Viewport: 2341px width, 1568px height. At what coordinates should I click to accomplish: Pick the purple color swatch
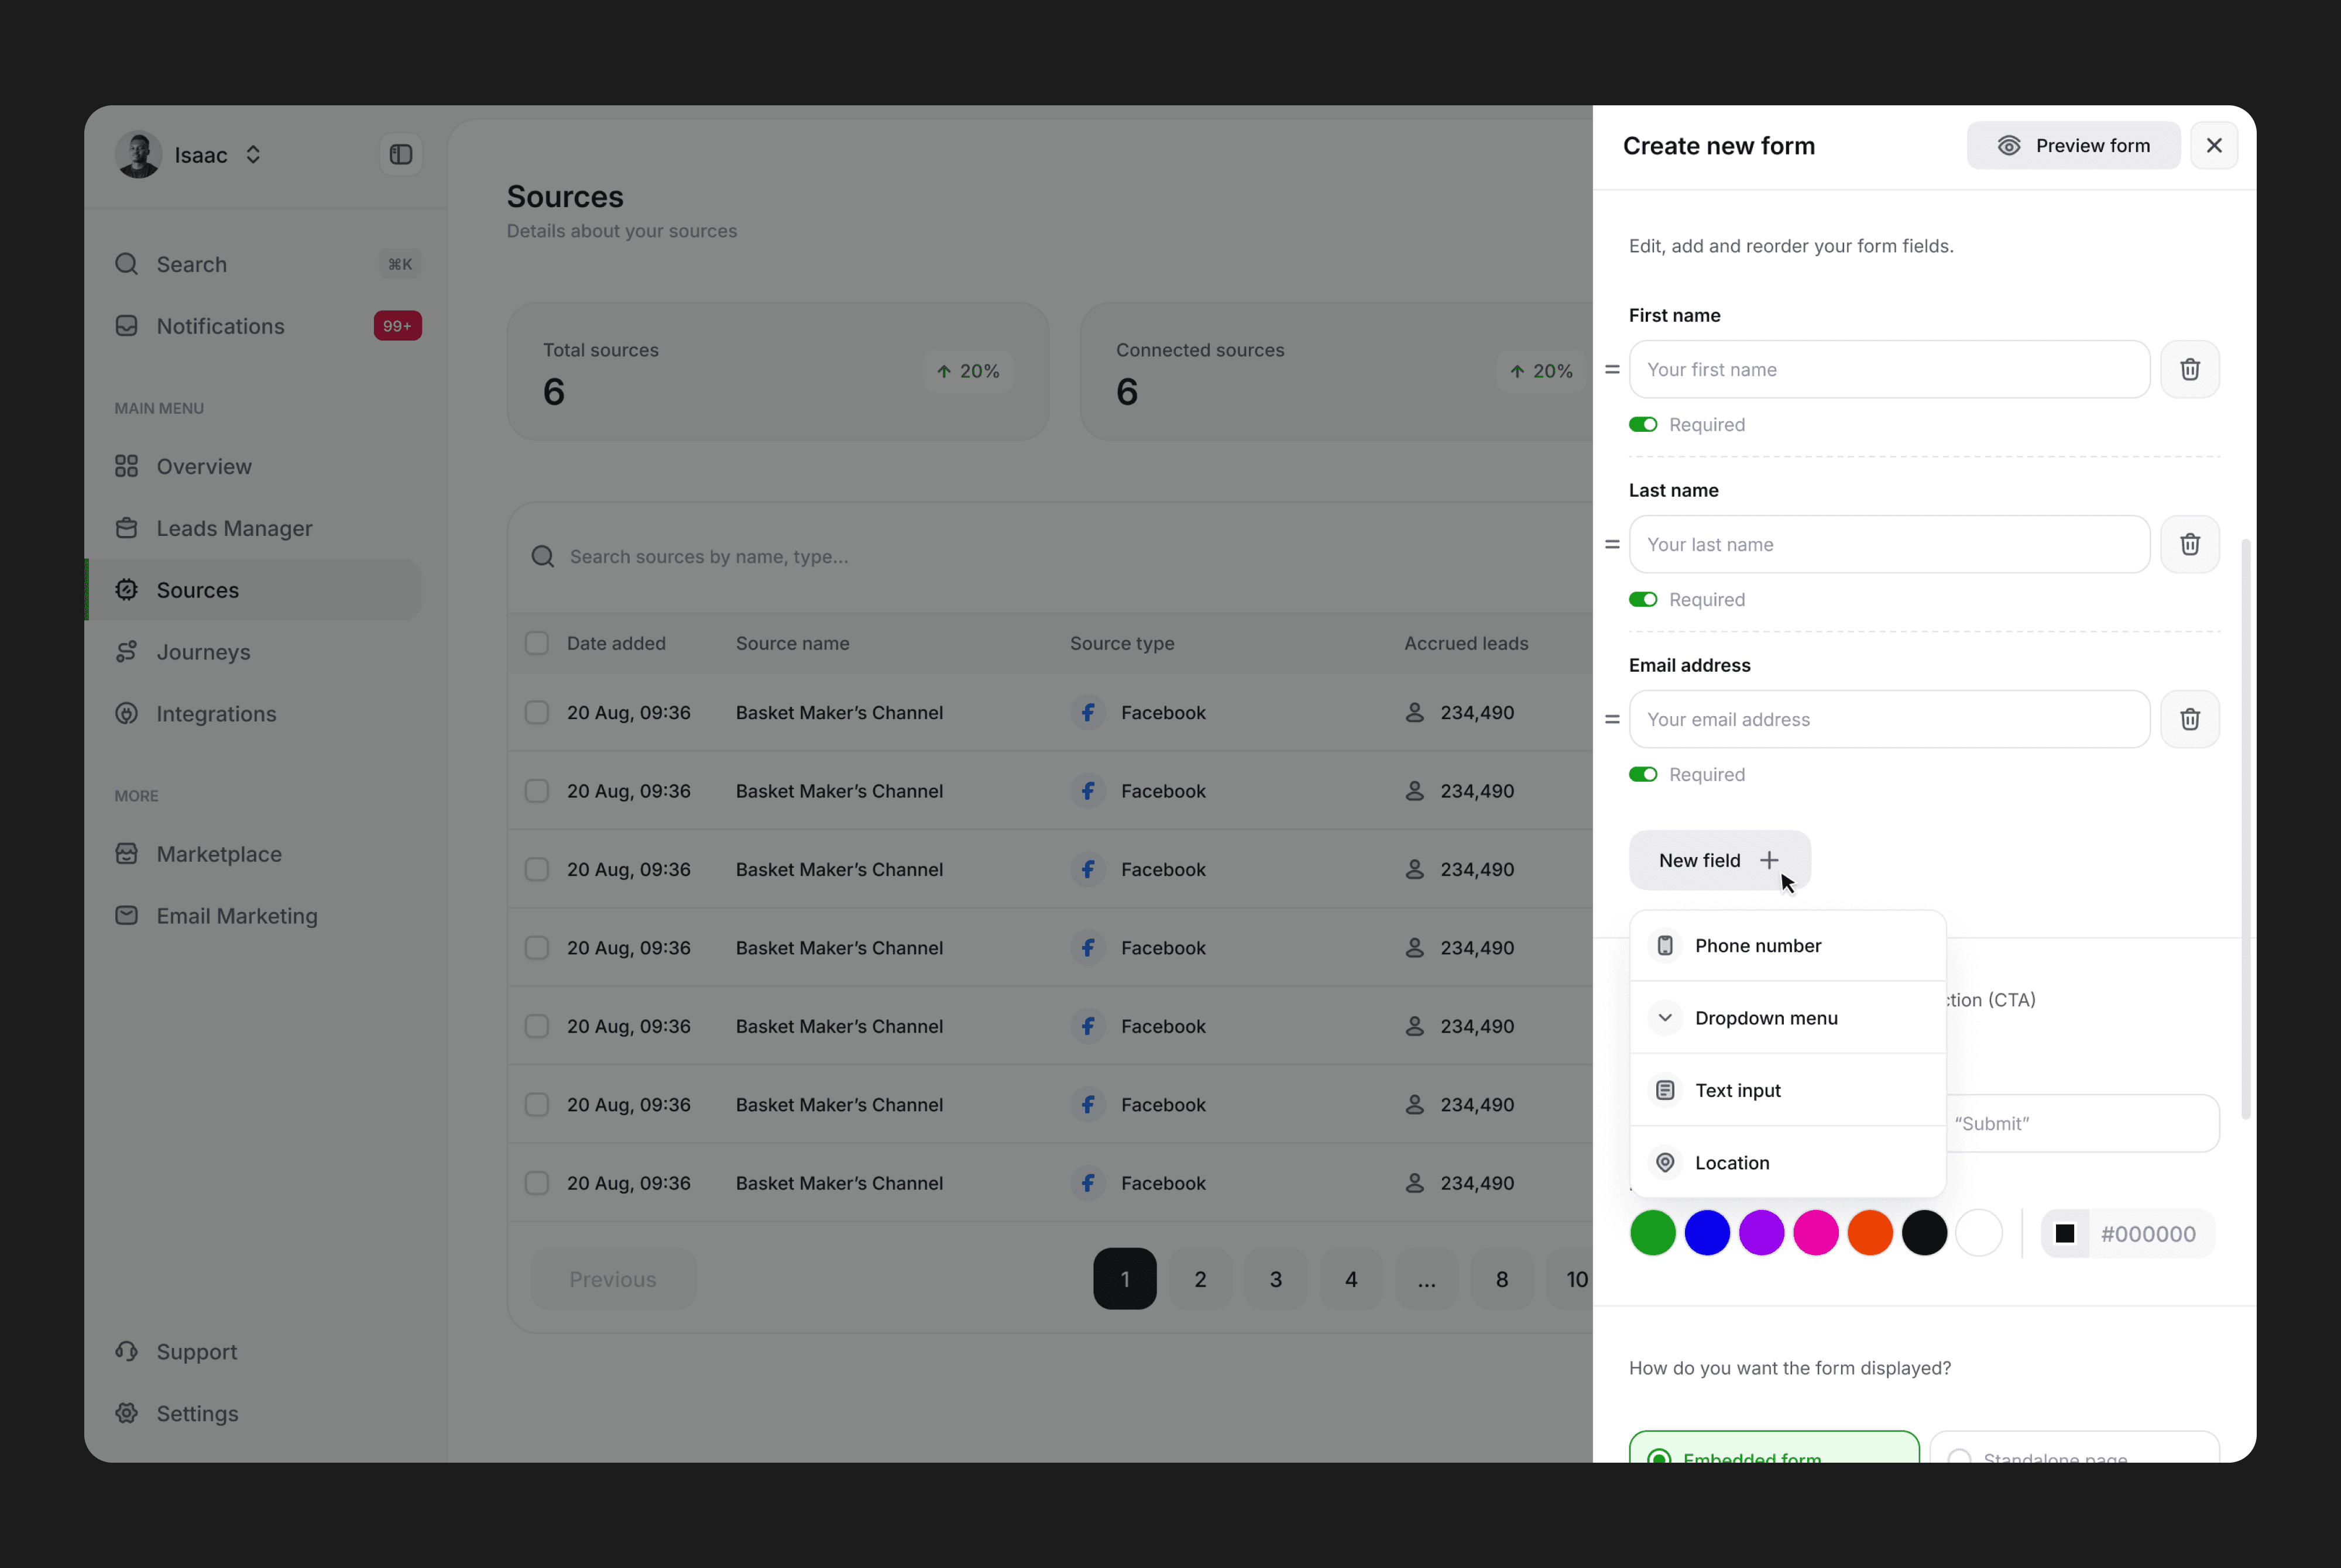1762,1233
